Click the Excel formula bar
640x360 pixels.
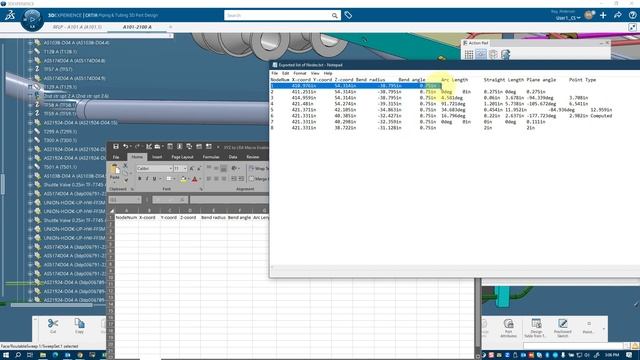coord(229,200)
